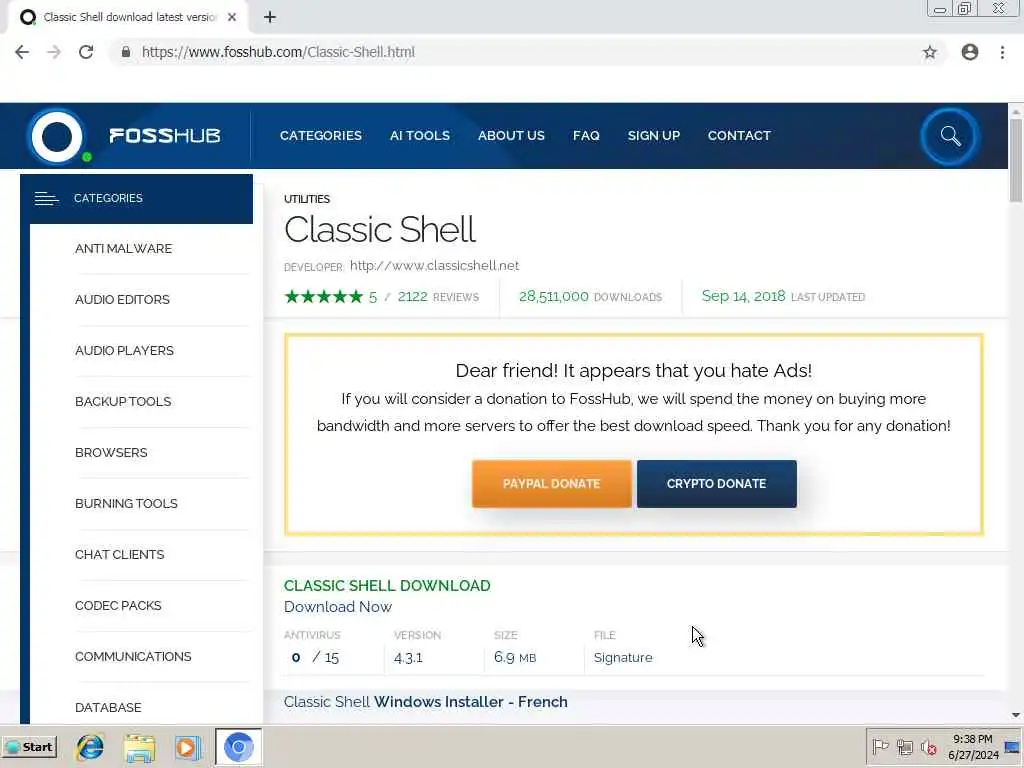Go to ABOUT US page

511,136
